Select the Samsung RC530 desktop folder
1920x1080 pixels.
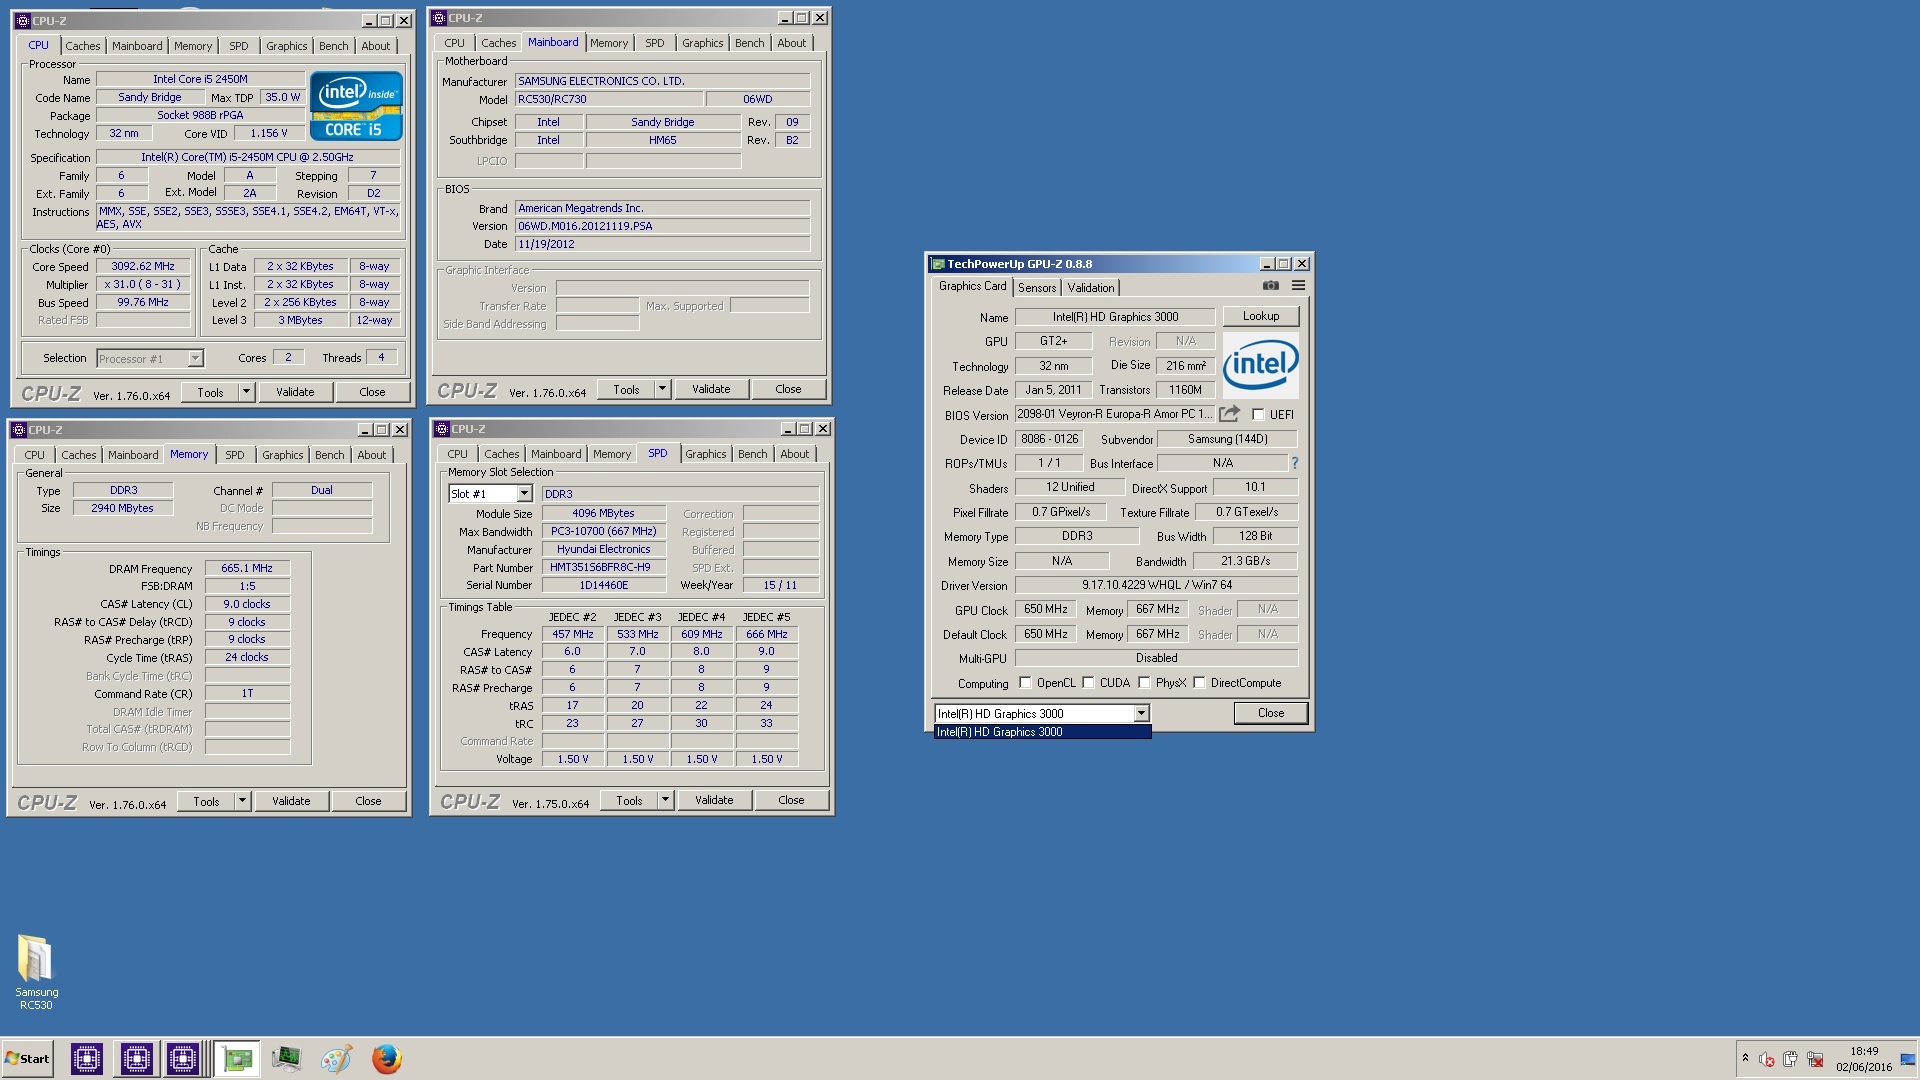tap(36, 972)
